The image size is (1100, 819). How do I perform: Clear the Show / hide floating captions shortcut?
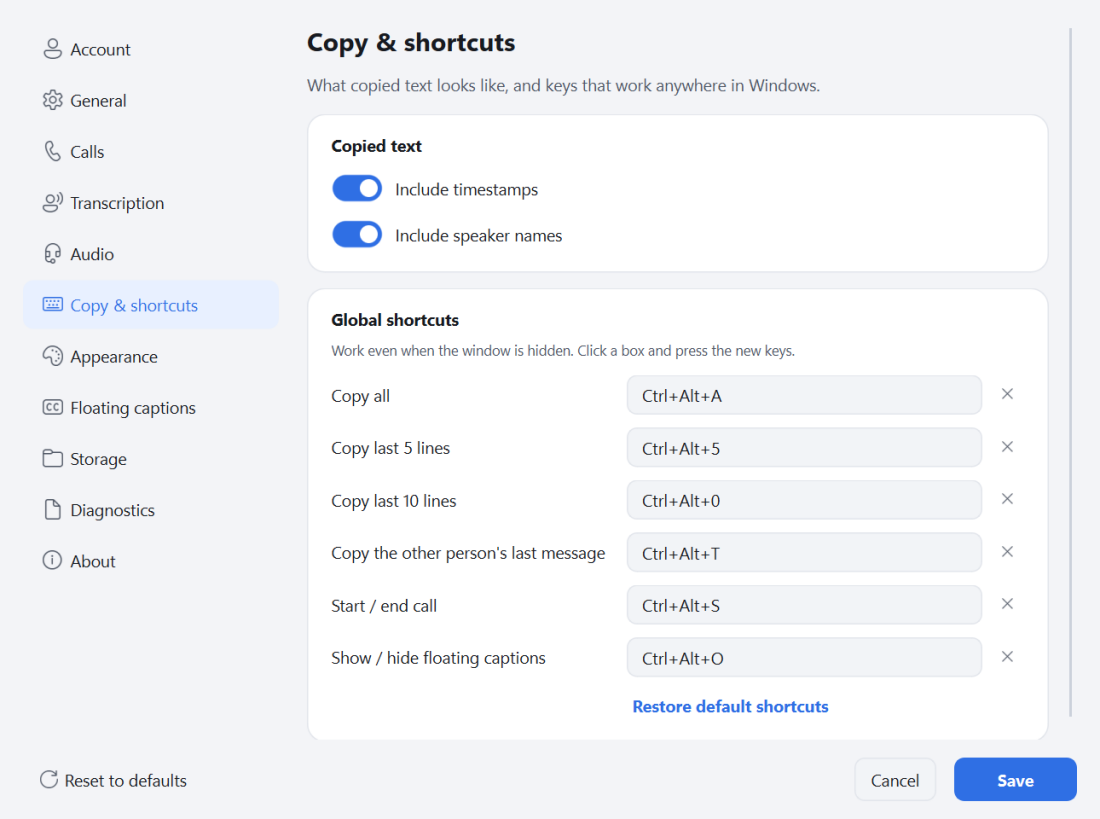click(x=1007, y=657)
